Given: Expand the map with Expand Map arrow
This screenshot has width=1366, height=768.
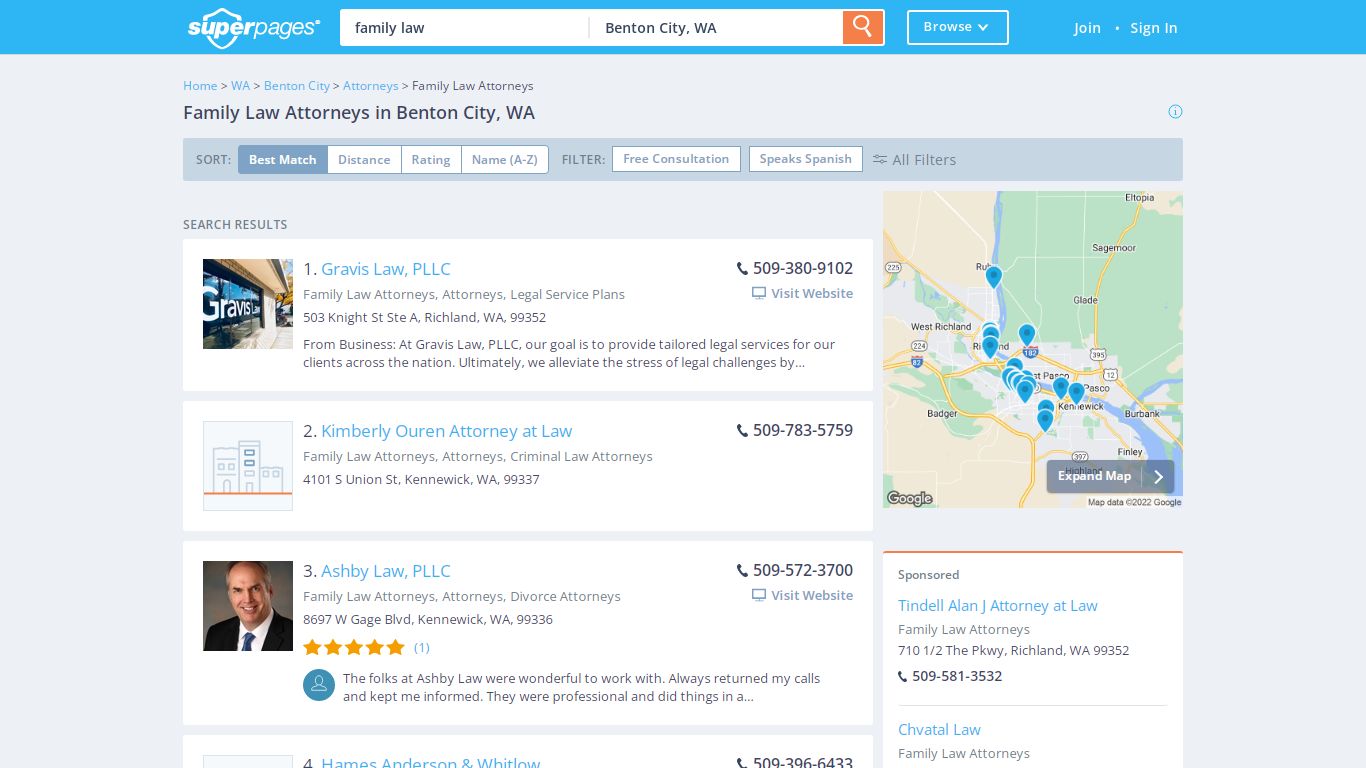Looking at the screenshot, I should tap(1110, 476).
